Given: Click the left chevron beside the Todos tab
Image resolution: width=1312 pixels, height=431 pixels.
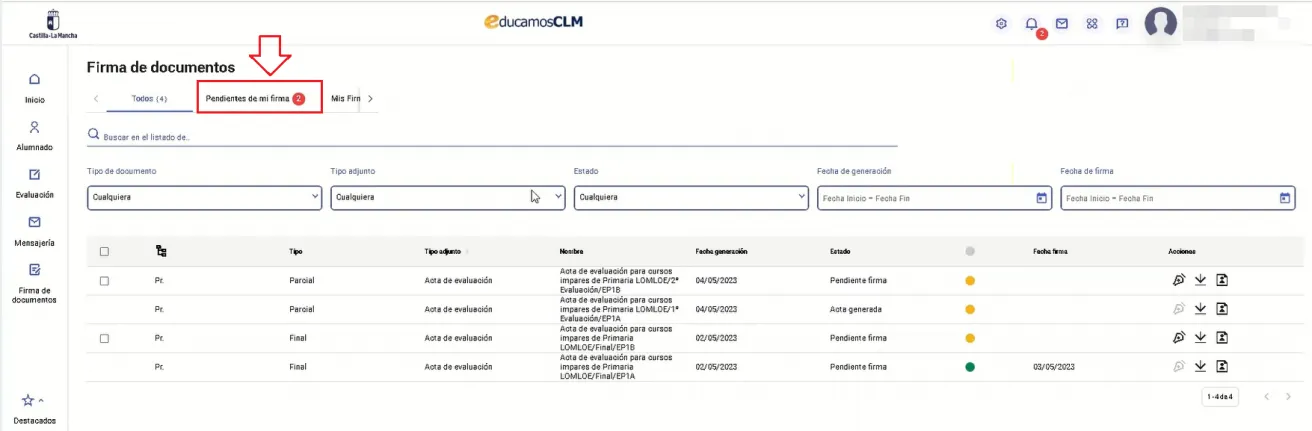Looking at the screenshot, I should tap(95, 99).
